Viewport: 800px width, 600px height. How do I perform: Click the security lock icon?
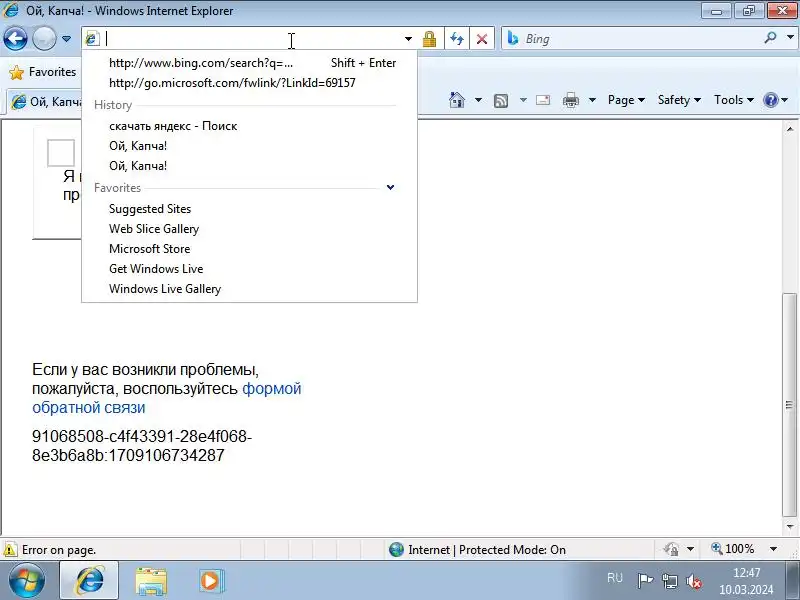pyautogui.click(x=430, y=39)
